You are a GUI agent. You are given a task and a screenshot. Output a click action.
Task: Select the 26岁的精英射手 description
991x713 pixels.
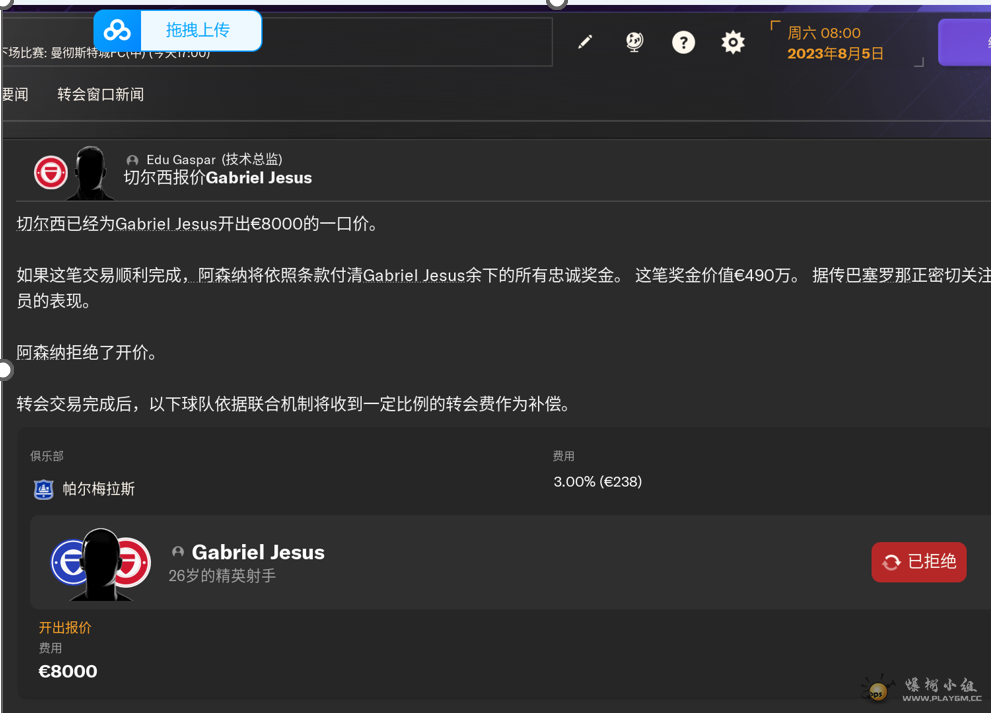pos(222,576)
